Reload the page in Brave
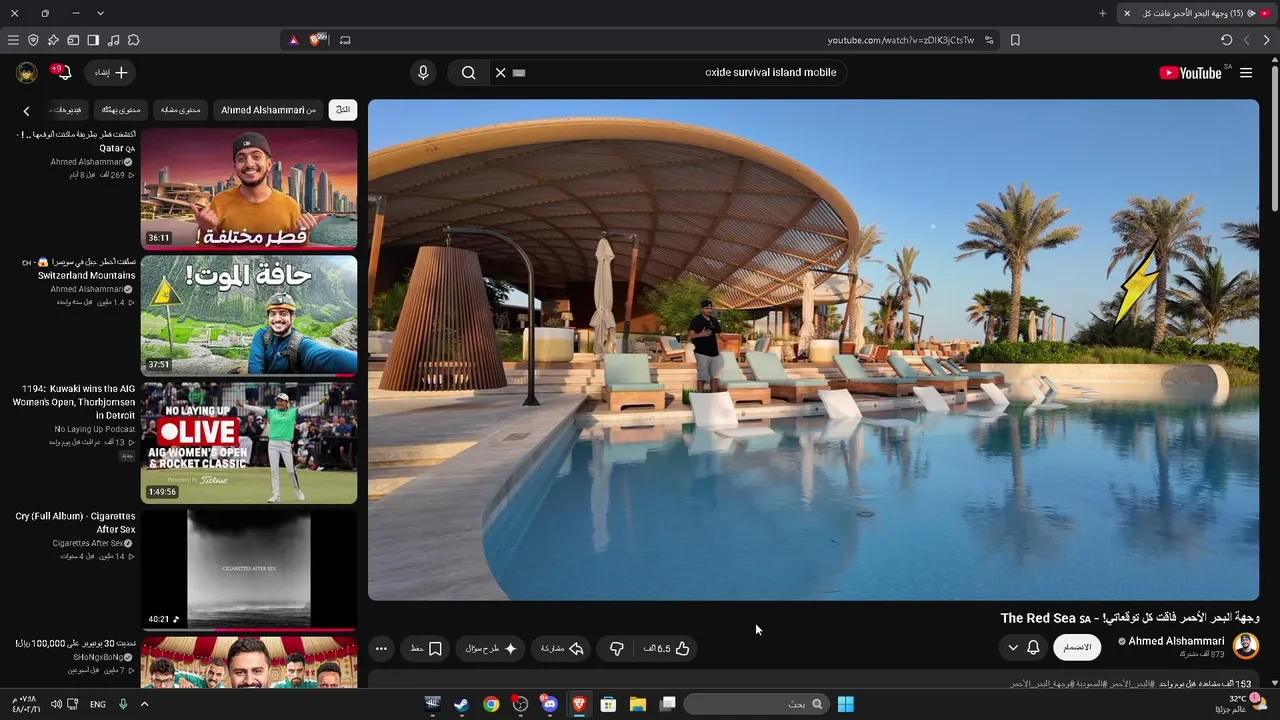 1227,40
